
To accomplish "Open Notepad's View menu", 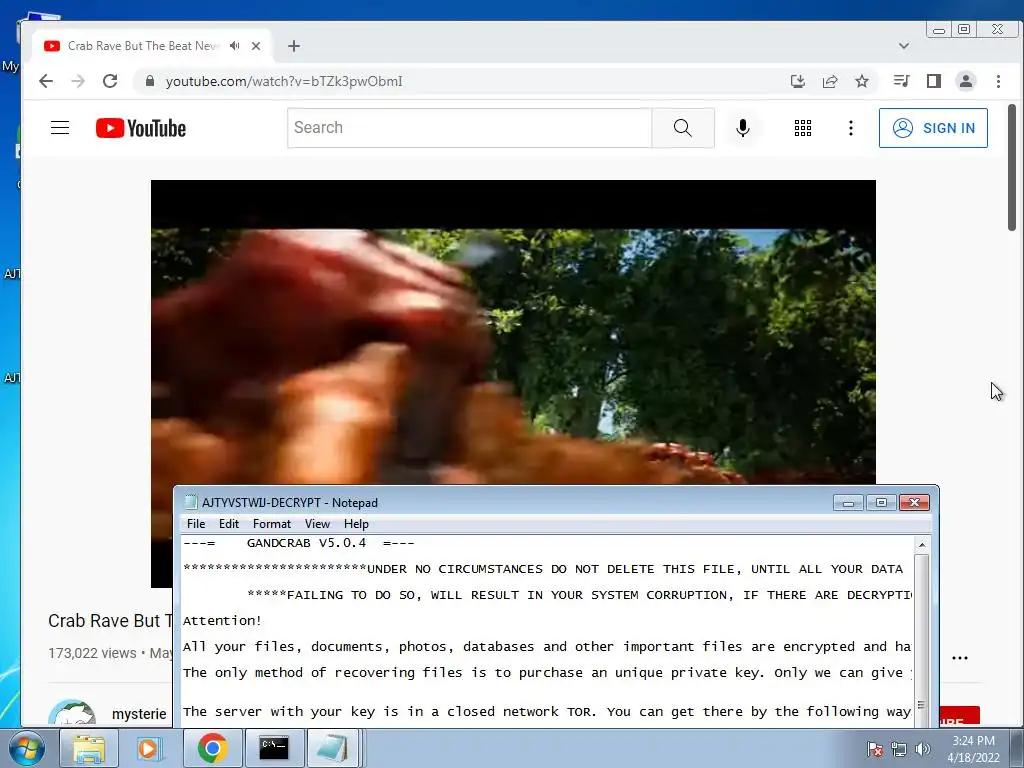I will pyautogui.click(x=317, y=524).
